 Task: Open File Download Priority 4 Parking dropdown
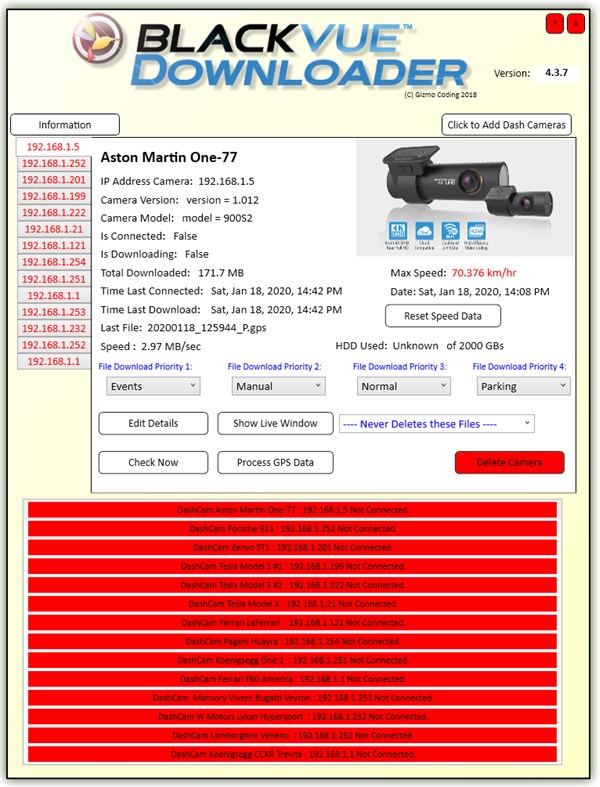coord(523,386)
